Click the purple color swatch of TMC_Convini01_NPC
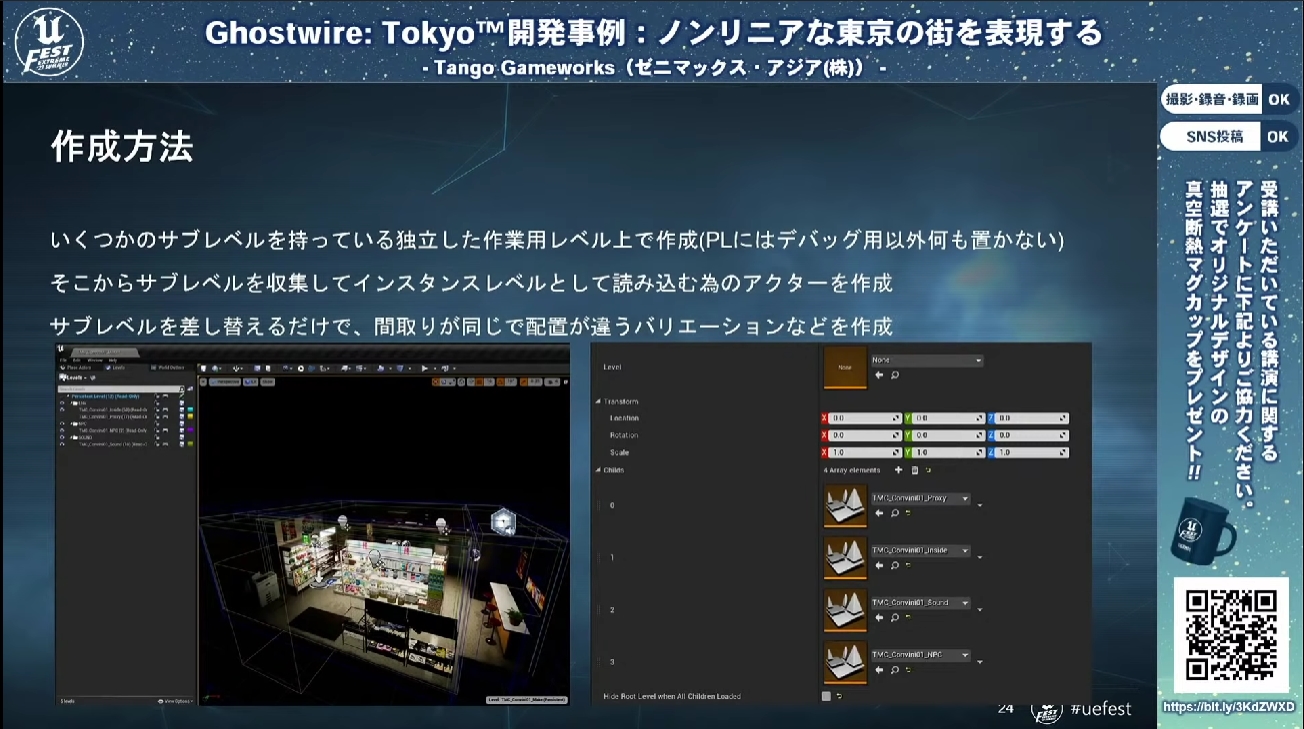The height and width of the screenshot is (729, 1304). [192, 430]
